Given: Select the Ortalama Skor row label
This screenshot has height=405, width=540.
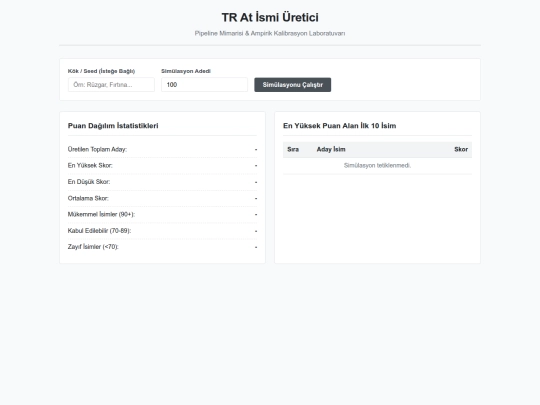Looking at the screenshot, I should click(88, 198).
